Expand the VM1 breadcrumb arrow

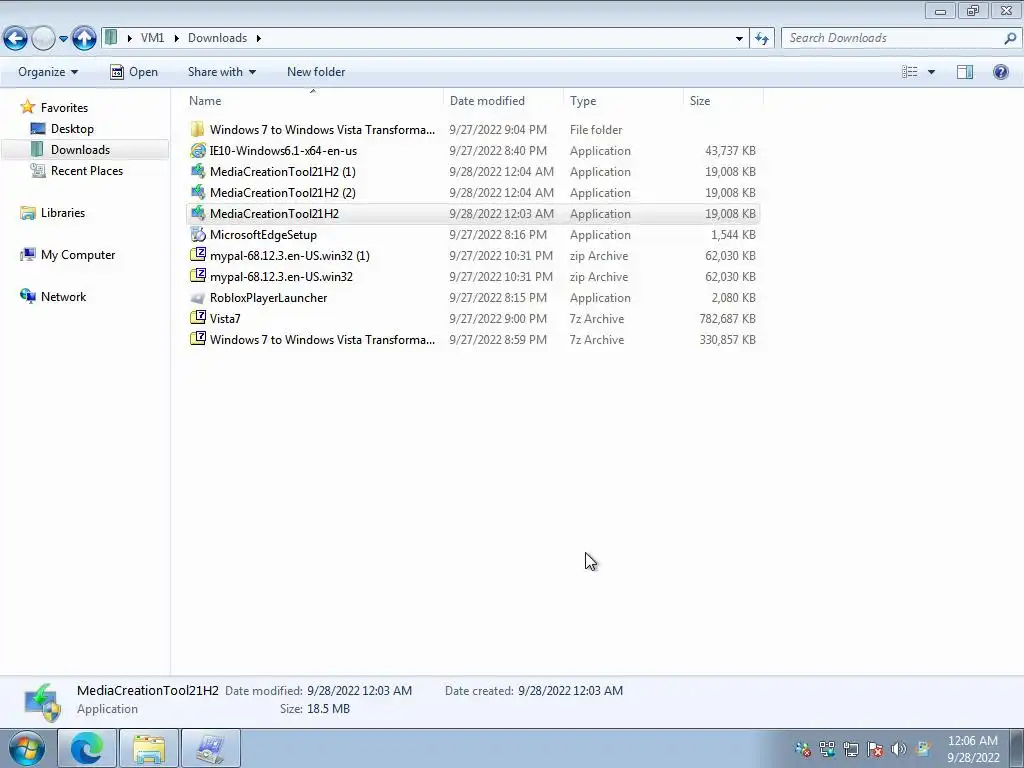(176, 39)
